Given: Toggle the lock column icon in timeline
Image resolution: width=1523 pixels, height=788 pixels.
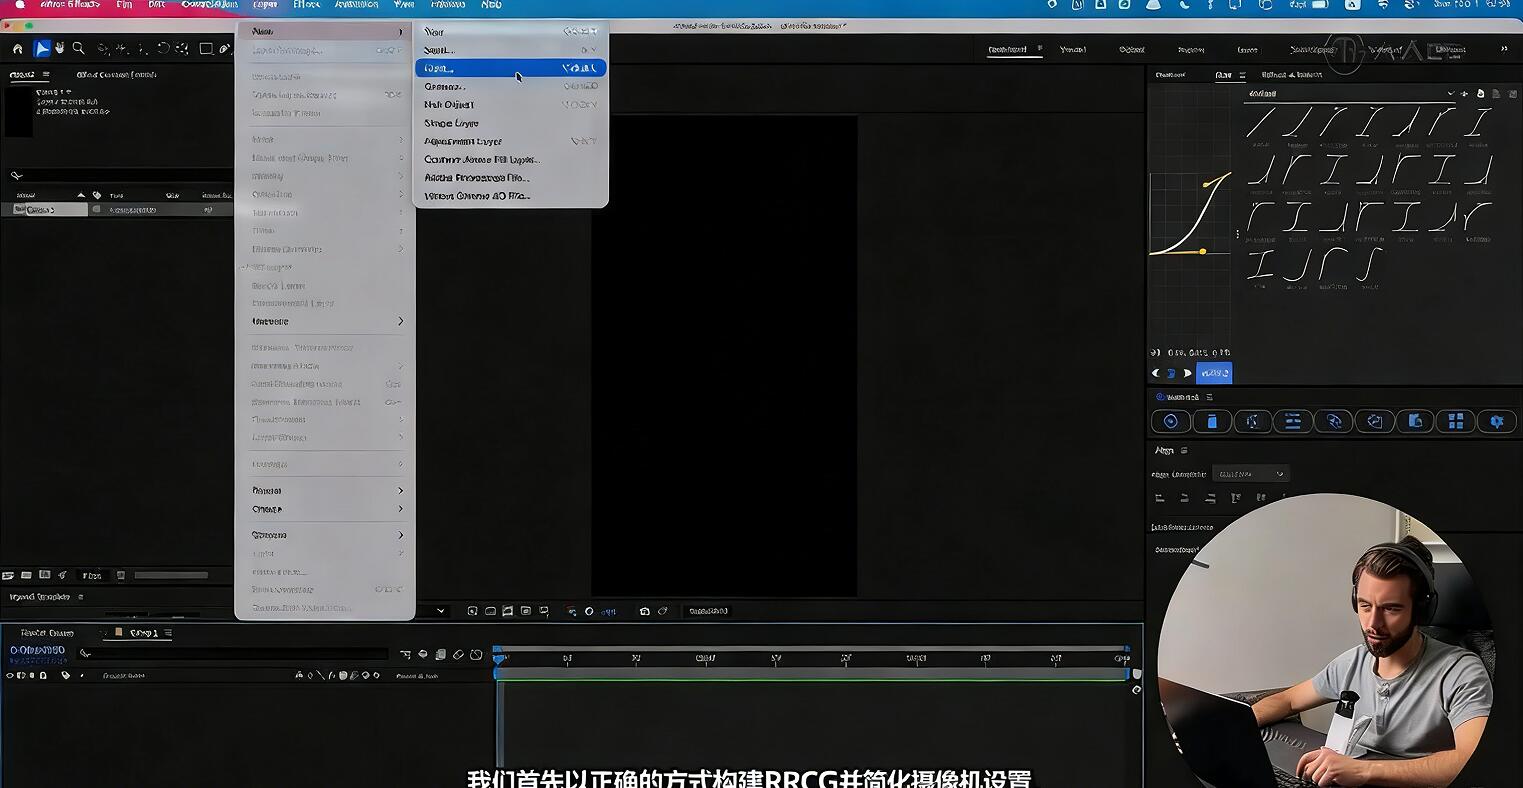Looking at the screenshot, I should pos(43,676).
